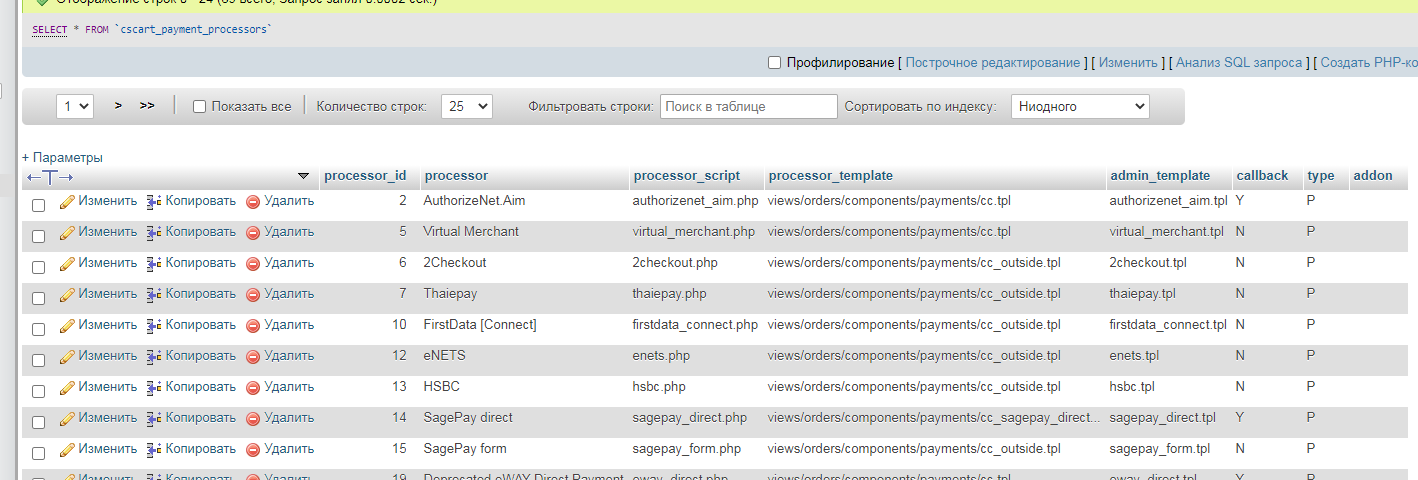Screen dimensions: 1418x480
Task: Sort by admin_template column header
Action: [x=1160, y=175]
